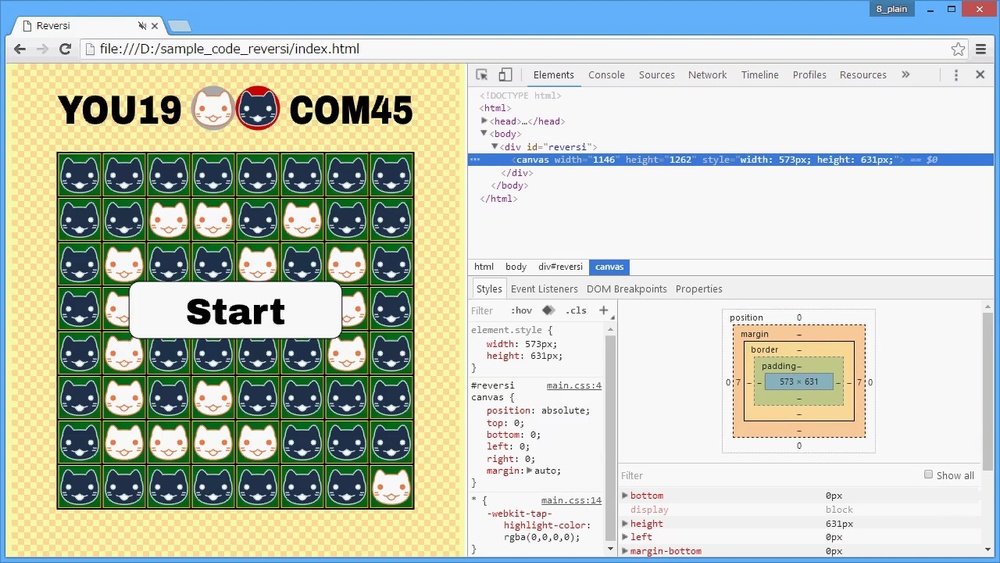Click the position: absolute declaration
1000x563 pixels.
tap(538, 410)
